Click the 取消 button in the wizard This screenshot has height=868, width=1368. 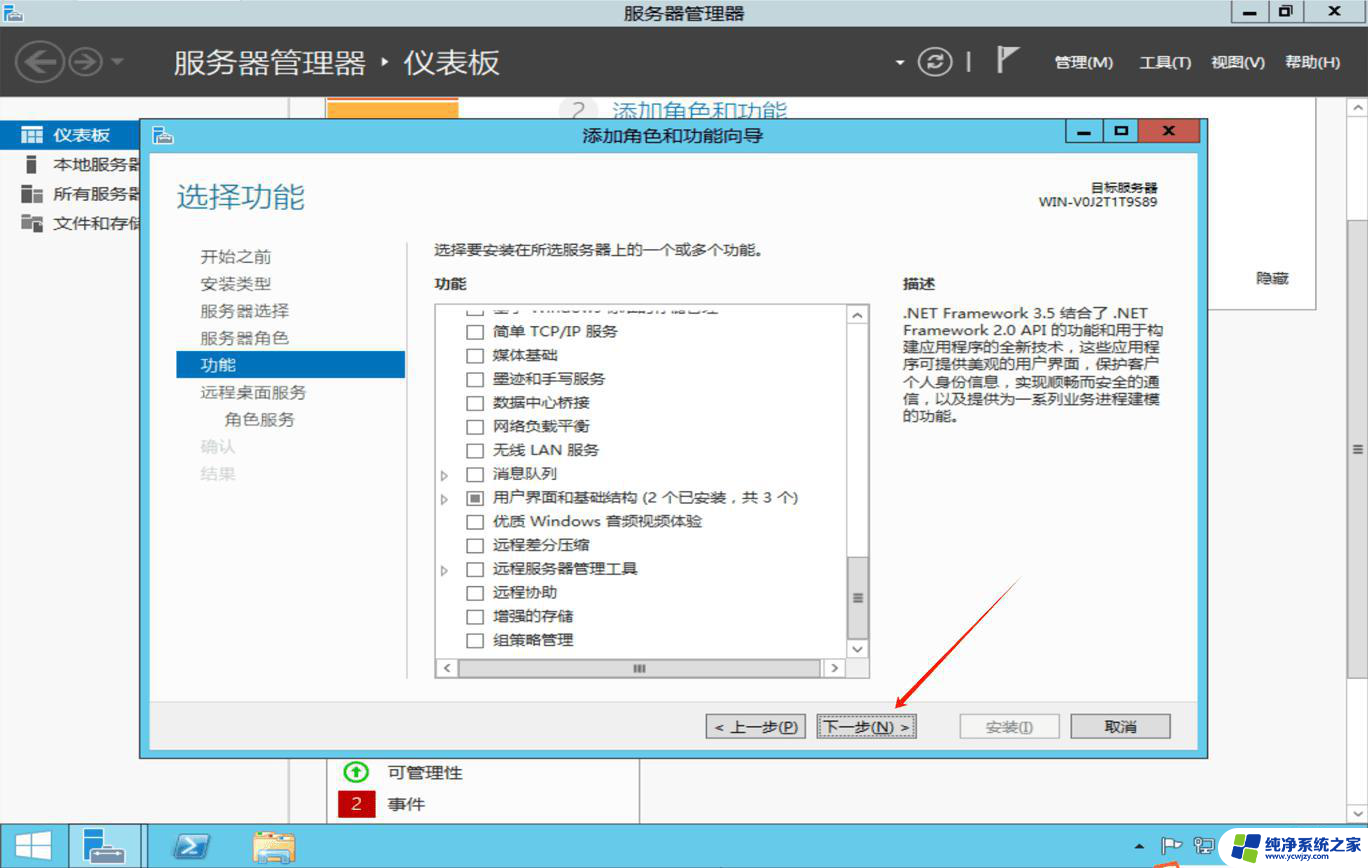pos(1120,727)
